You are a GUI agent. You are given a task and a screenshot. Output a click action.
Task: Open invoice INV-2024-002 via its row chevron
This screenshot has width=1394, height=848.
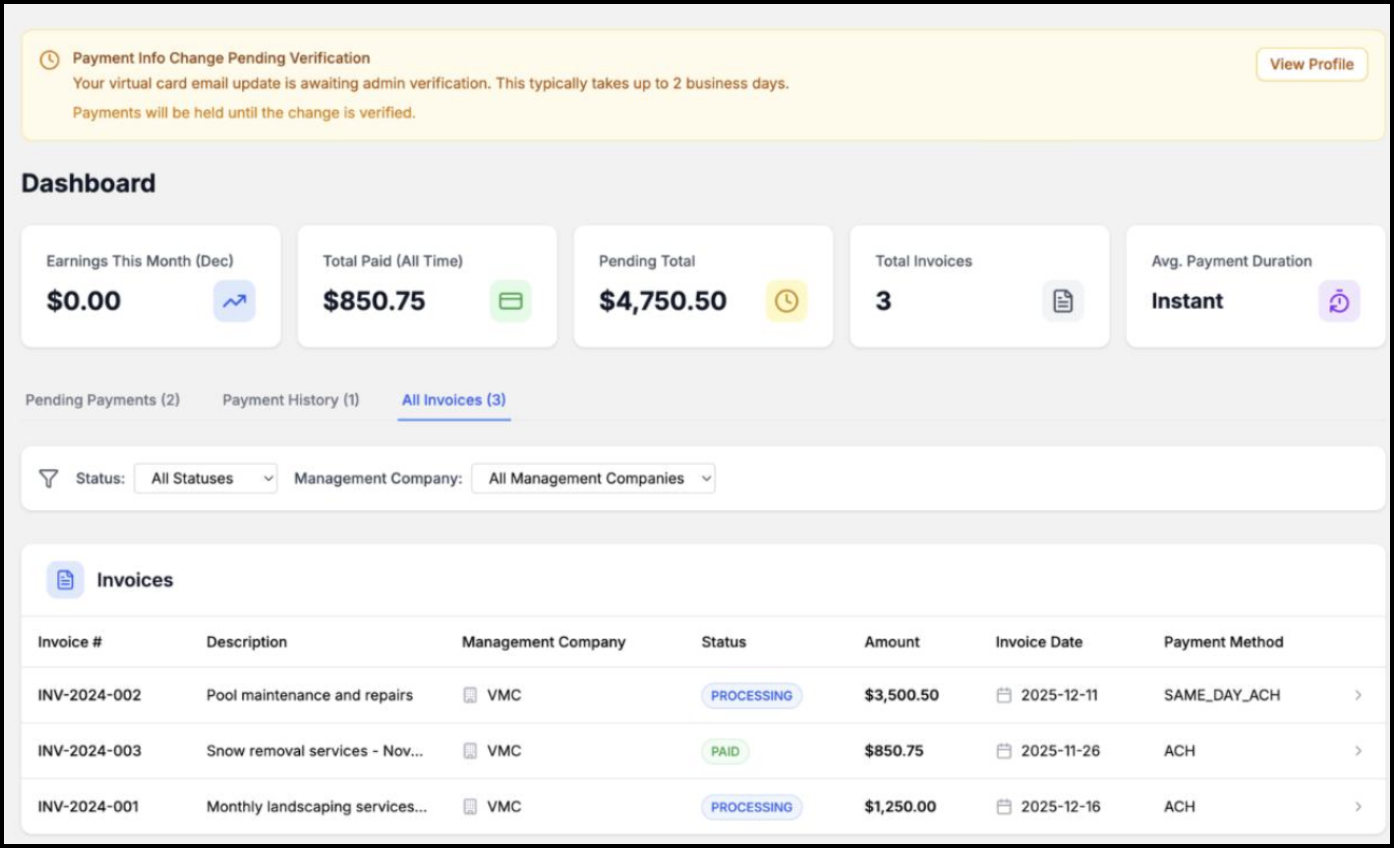pos(1358,695)
